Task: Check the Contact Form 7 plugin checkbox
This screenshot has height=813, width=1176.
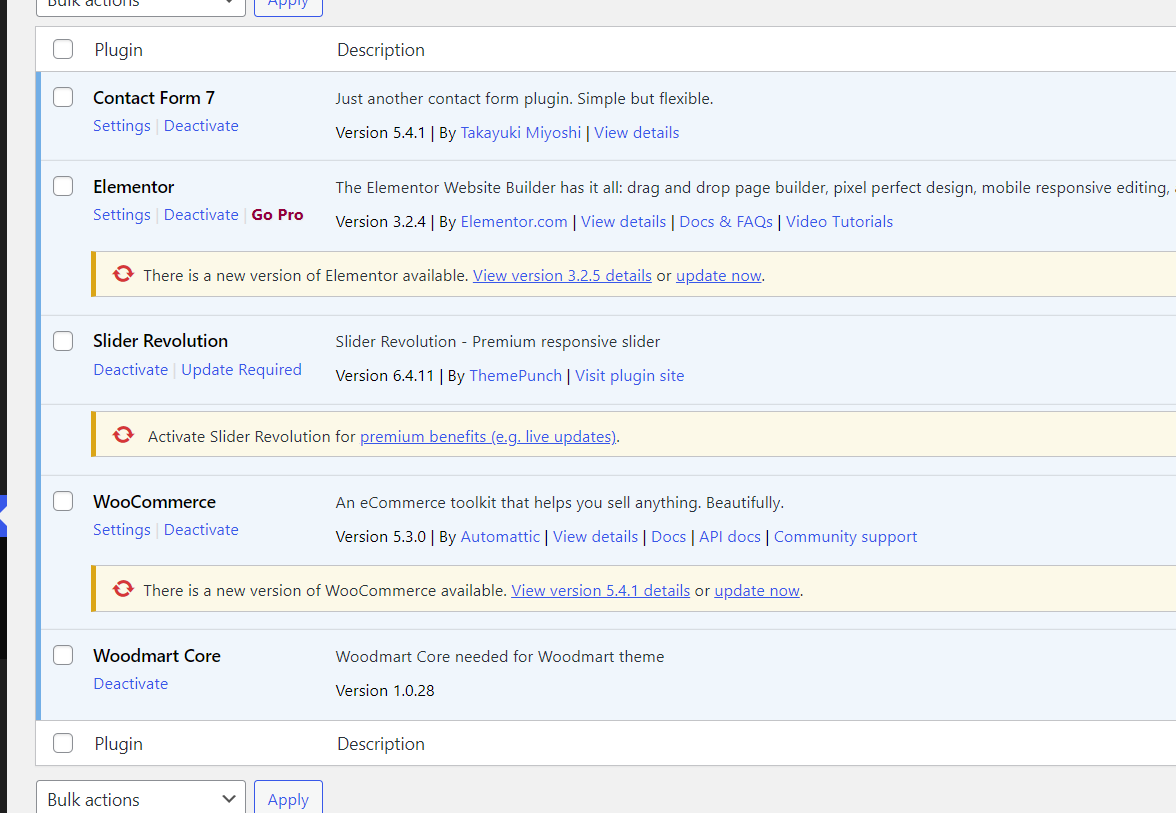Action: tap(63, 98)
